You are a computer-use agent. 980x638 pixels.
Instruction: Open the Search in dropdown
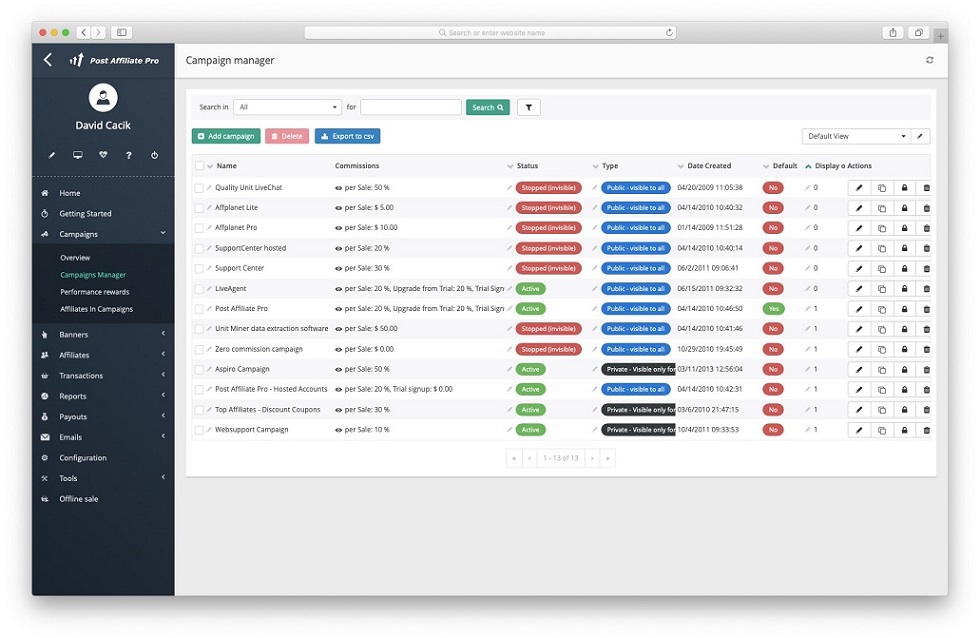287,106
